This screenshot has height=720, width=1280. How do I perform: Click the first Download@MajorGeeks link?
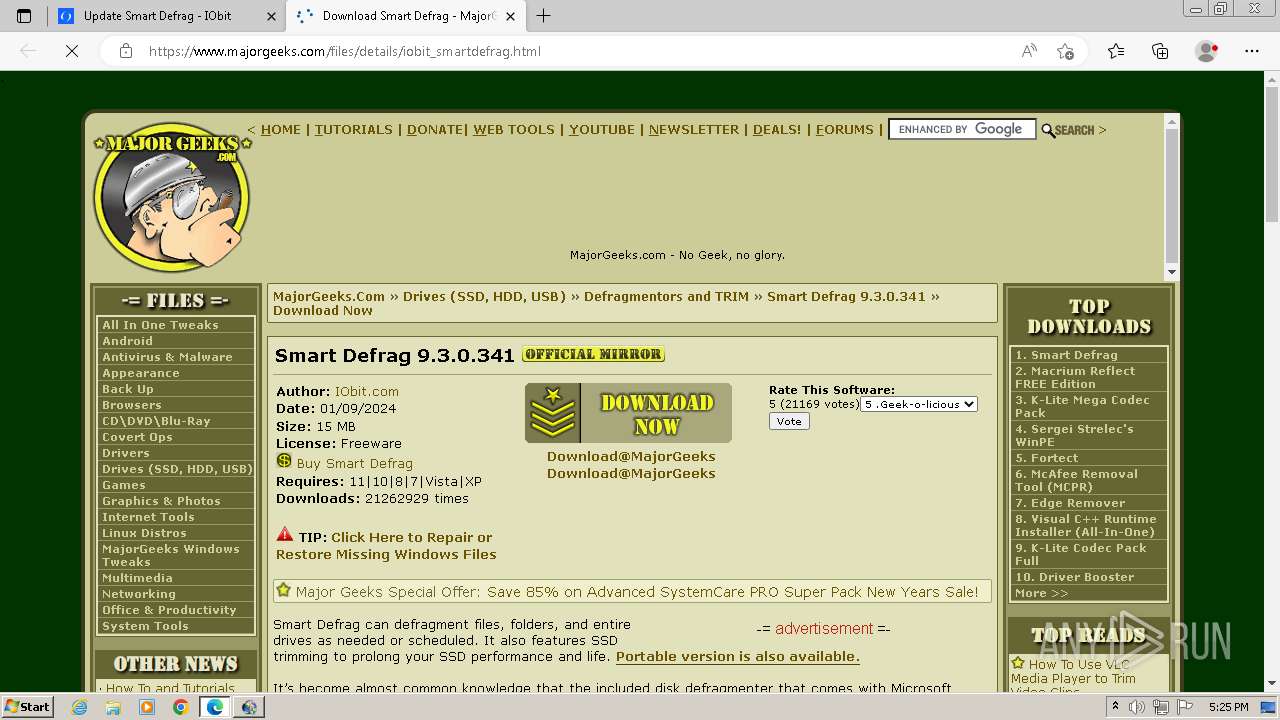[631, 457]
